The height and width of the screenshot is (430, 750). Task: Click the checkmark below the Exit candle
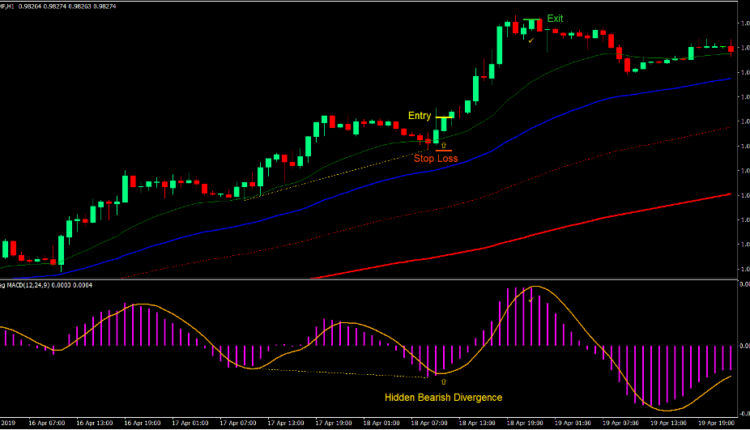coord(532,40)
